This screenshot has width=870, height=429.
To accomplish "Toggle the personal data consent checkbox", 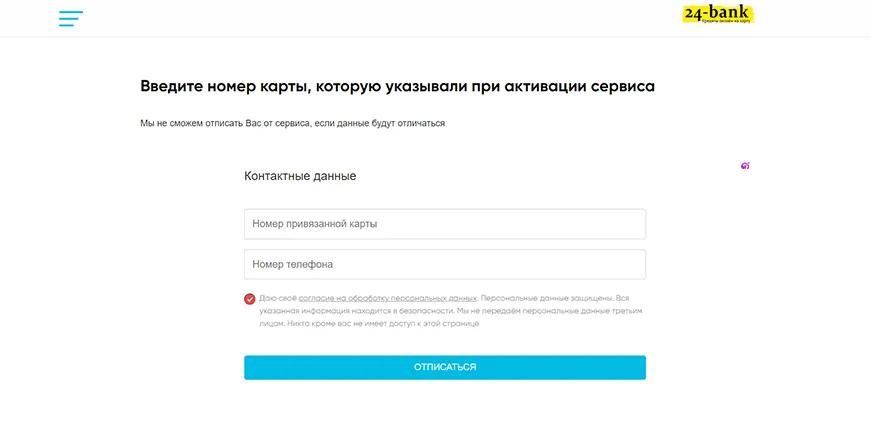I will point(249,299).
